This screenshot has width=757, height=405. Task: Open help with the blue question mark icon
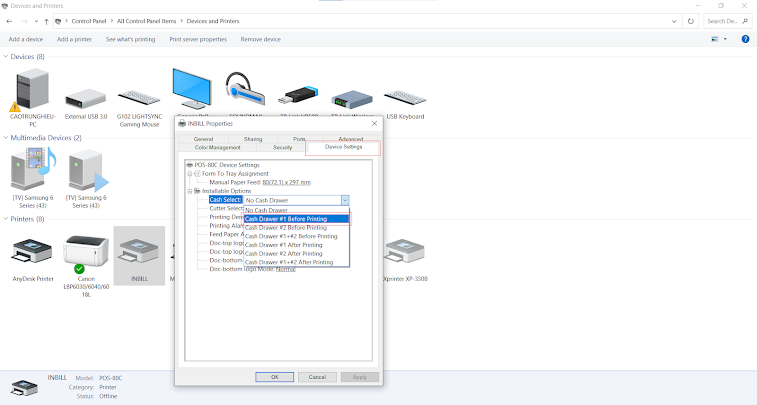click(x=745, y=39)
